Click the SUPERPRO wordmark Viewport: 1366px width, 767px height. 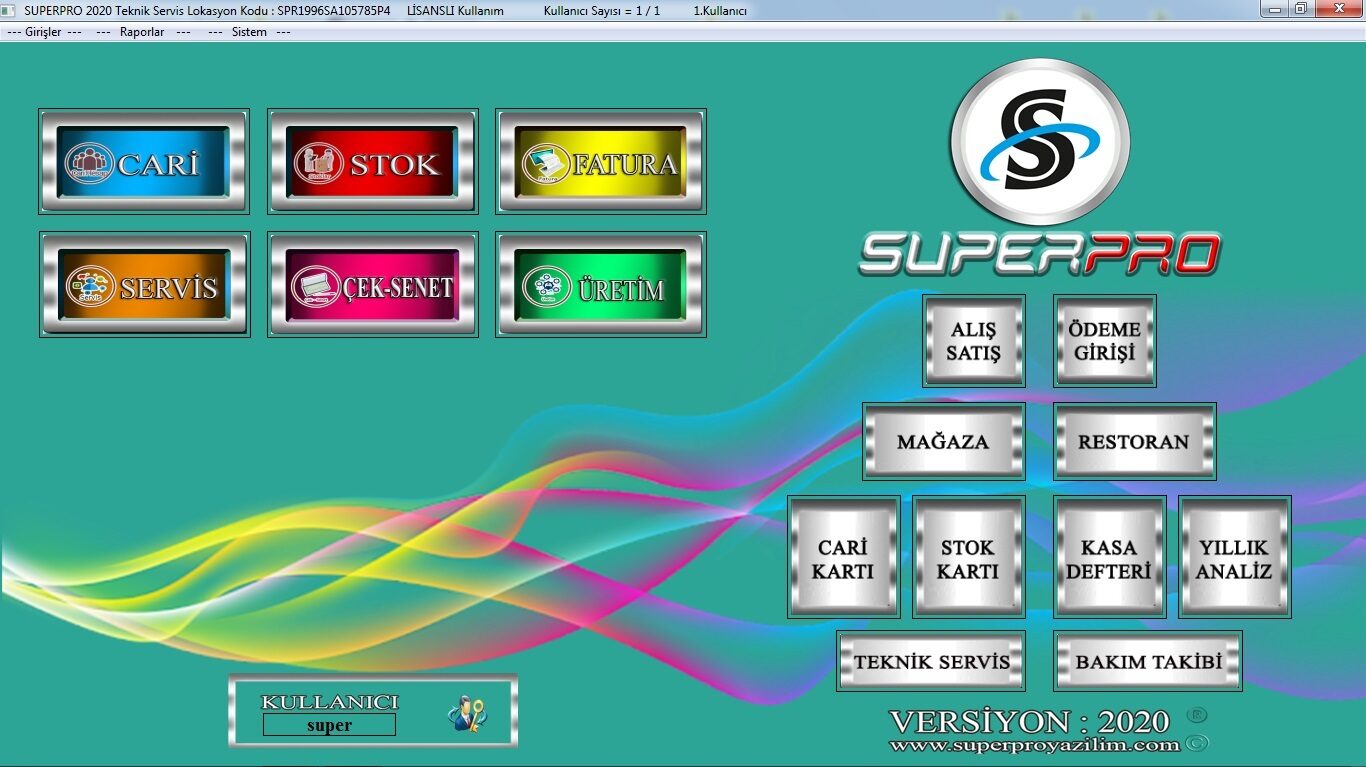coord(1040,254)
